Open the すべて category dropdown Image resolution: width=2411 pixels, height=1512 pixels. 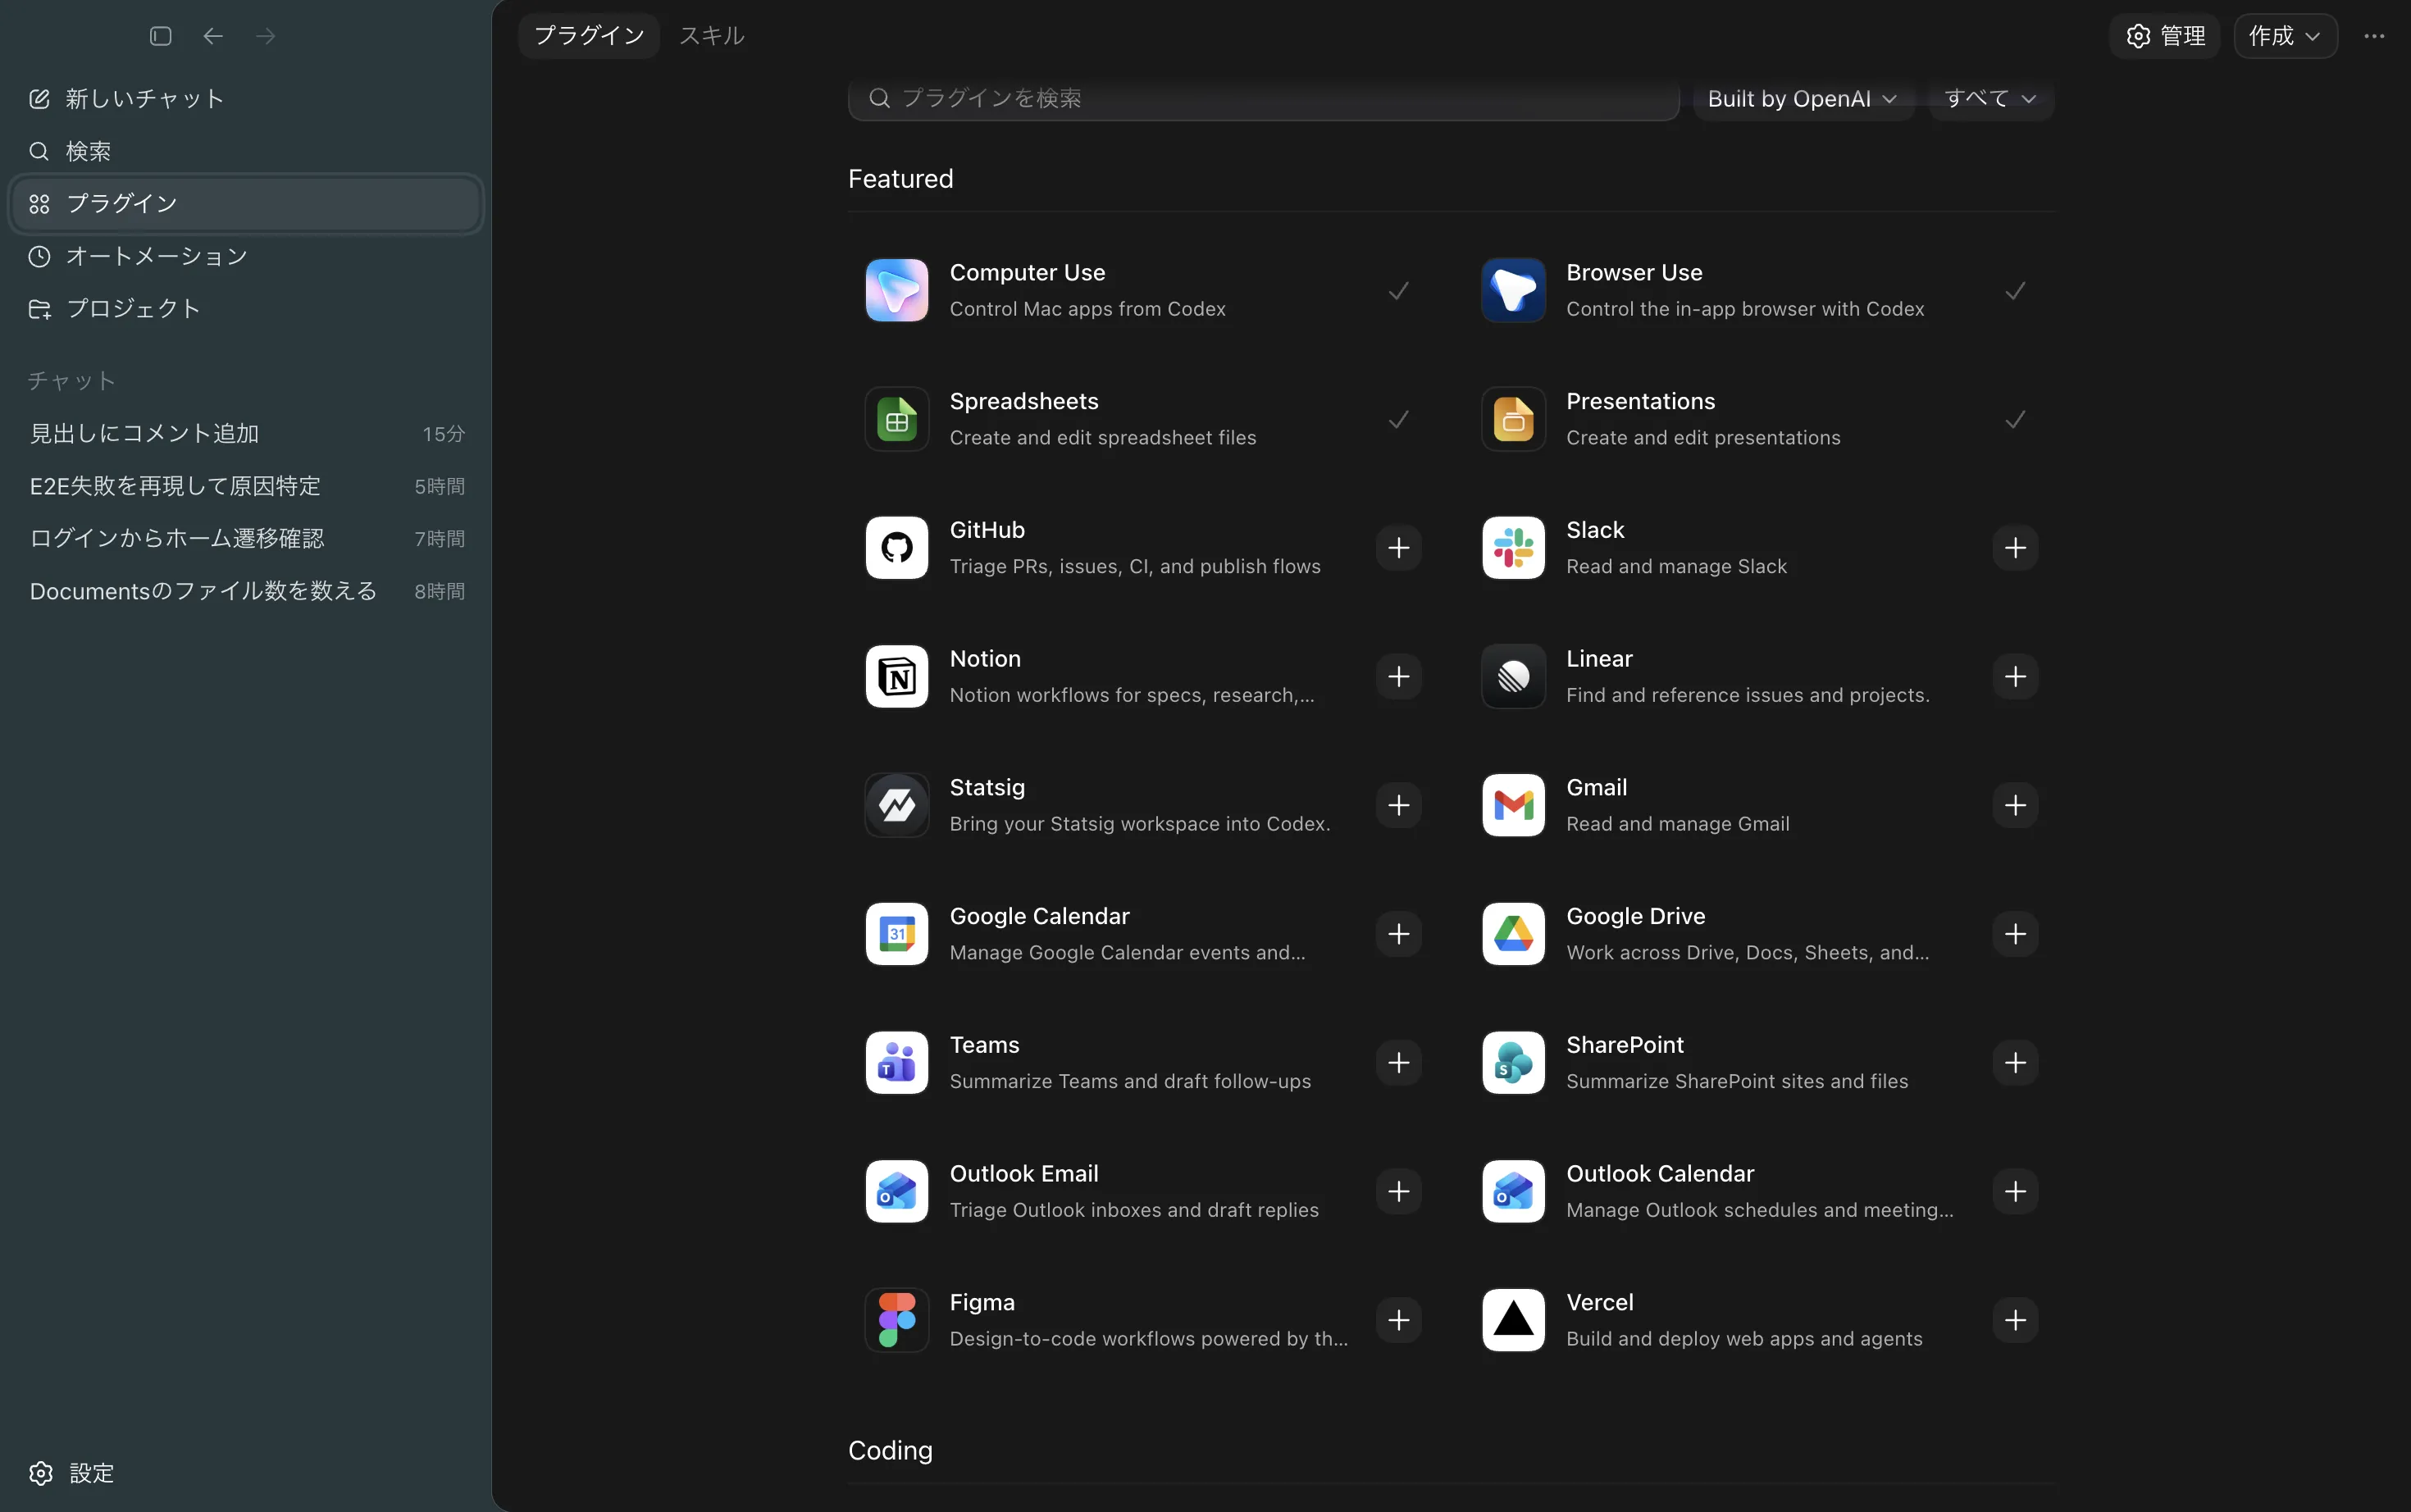pos(1991,98)
